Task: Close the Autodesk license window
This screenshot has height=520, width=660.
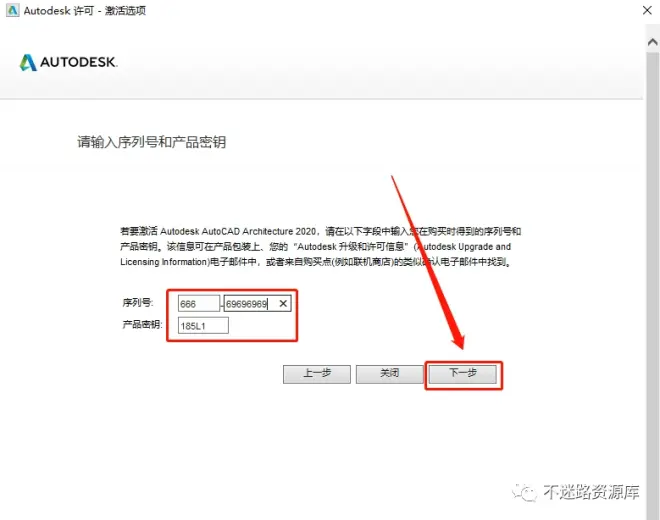Action: click(648, 10)
